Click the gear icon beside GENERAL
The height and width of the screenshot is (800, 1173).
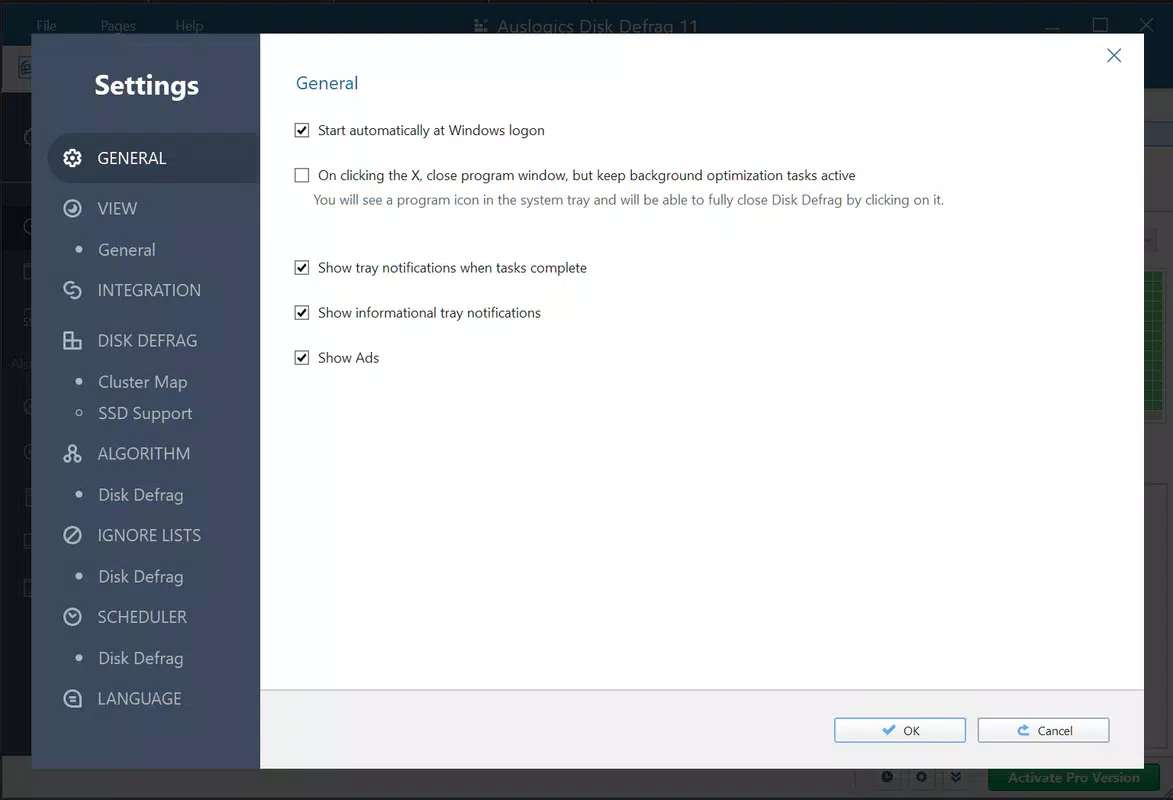coord(73,158)
